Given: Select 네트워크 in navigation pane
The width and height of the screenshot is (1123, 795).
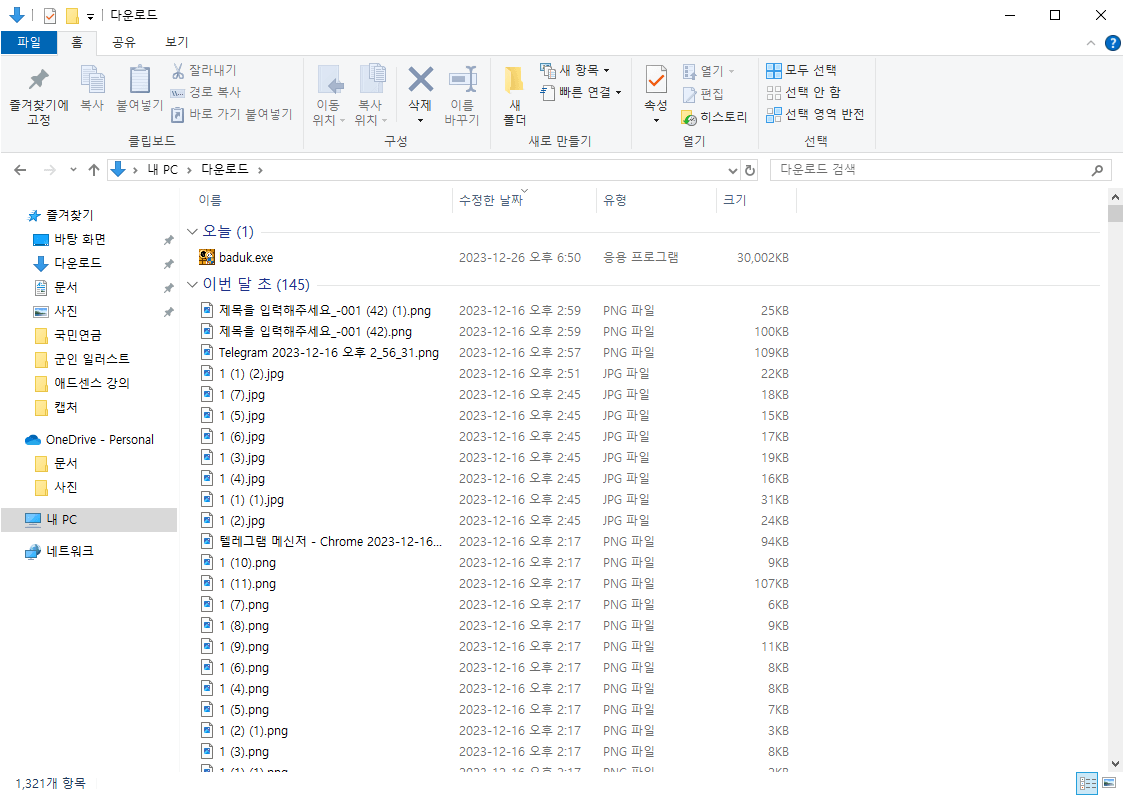Looking at the screenshot, I should (69, 551).
